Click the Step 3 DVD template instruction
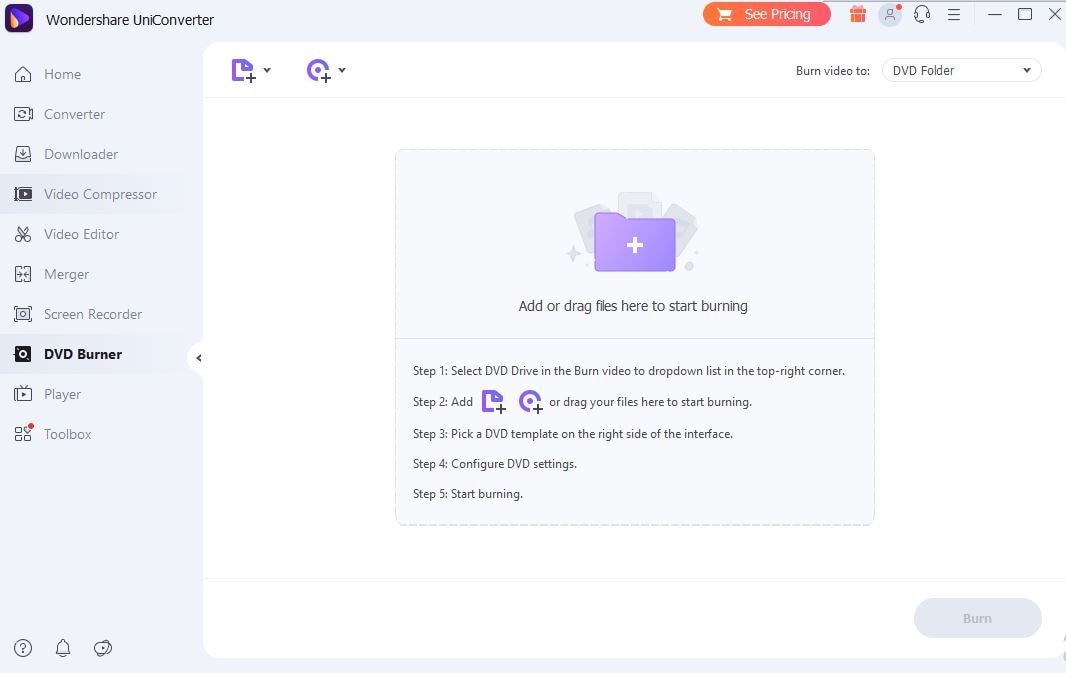Viewport: 1066px width, 673px height. coord(573,434)
